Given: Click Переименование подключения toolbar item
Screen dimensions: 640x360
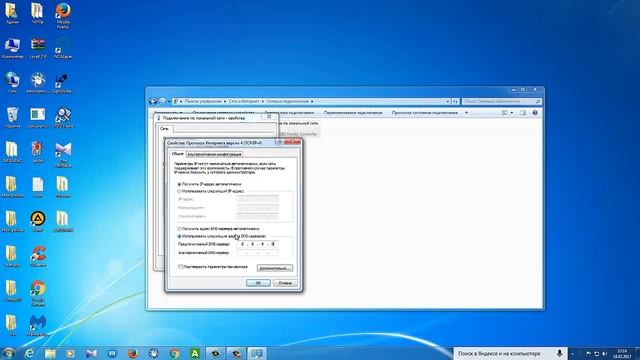Looking at the screenshot, I should click(x=353, y=113).
